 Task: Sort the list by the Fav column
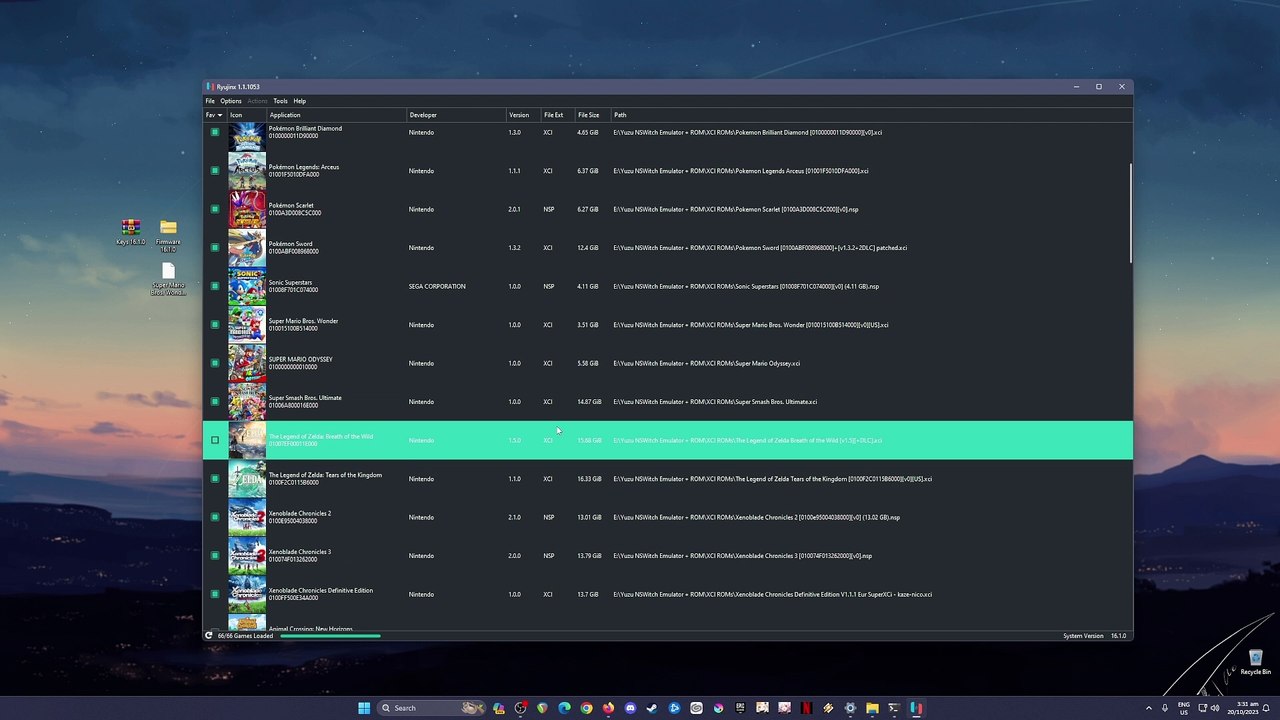215,115
